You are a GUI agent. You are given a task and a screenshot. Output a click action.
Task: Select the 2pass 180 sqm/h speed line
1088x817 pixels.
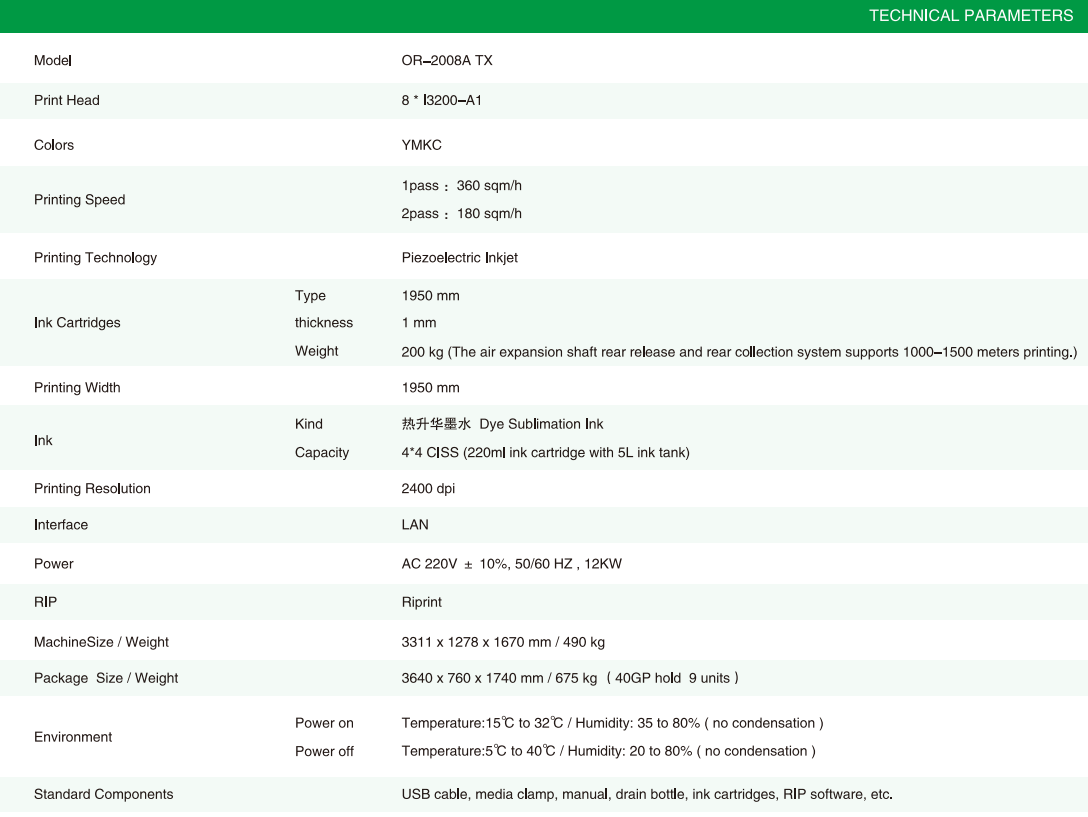461,214
